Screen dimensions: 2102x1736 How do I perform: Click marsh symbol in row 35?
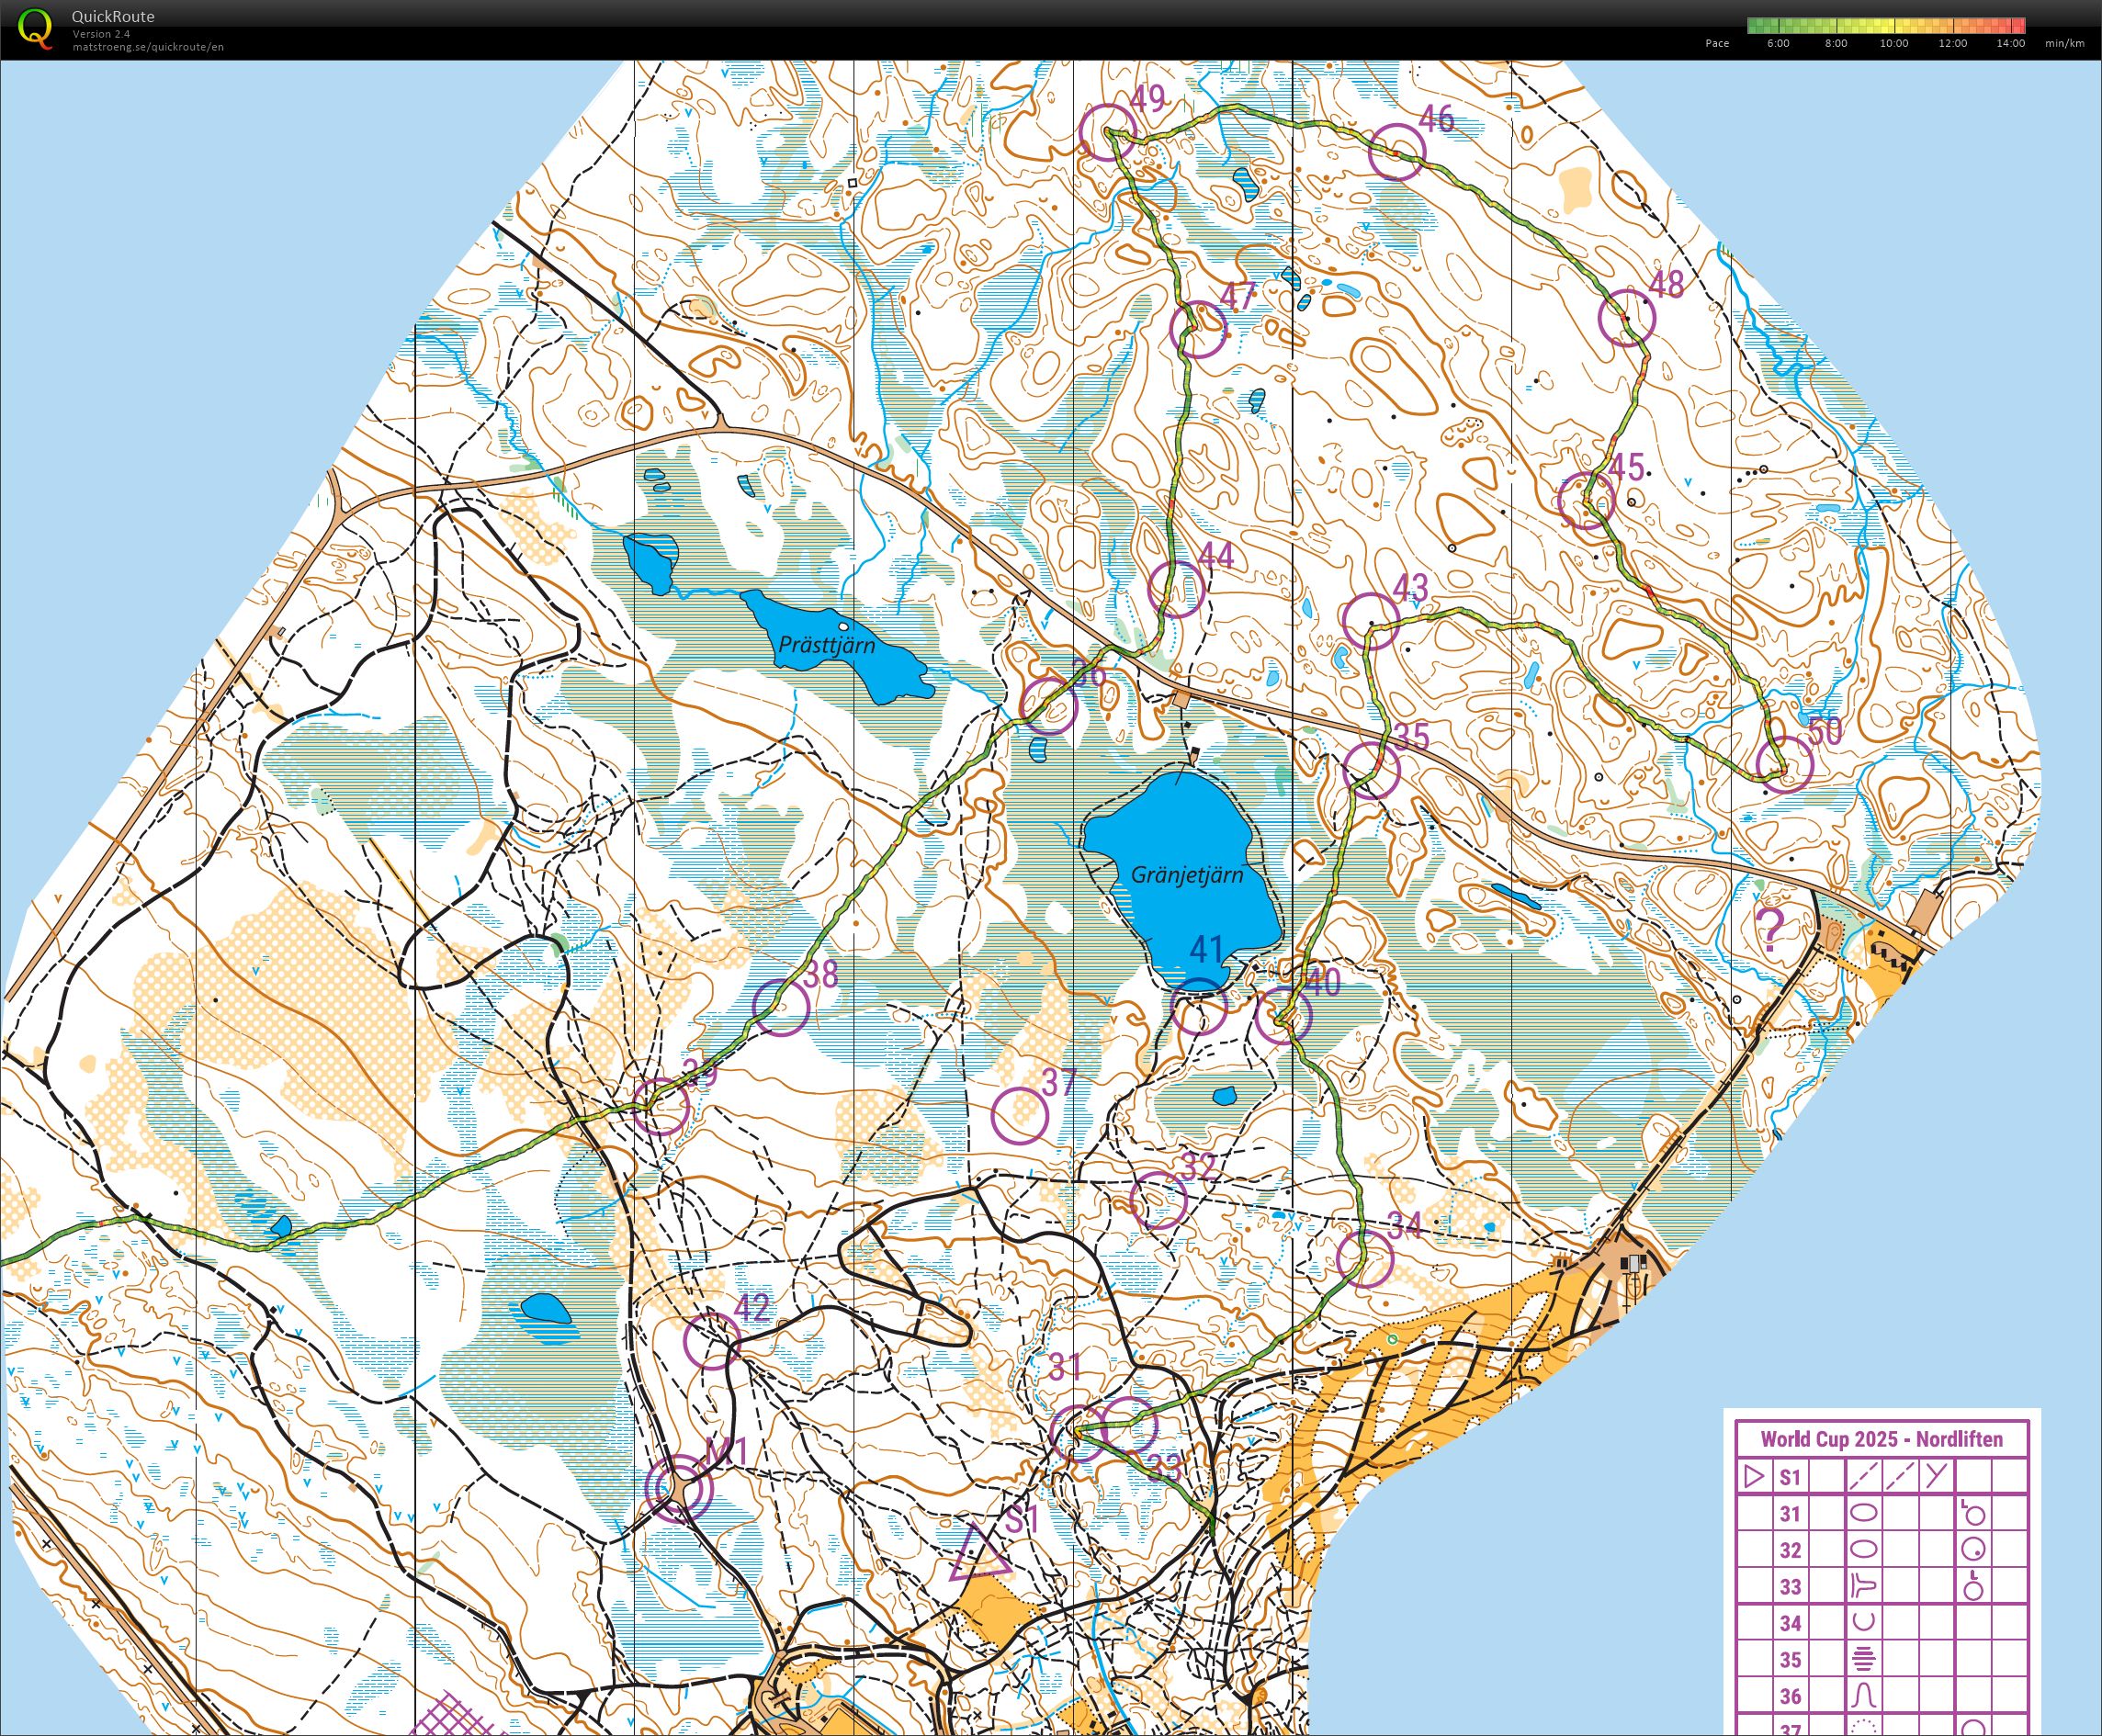point(1864,1660)
